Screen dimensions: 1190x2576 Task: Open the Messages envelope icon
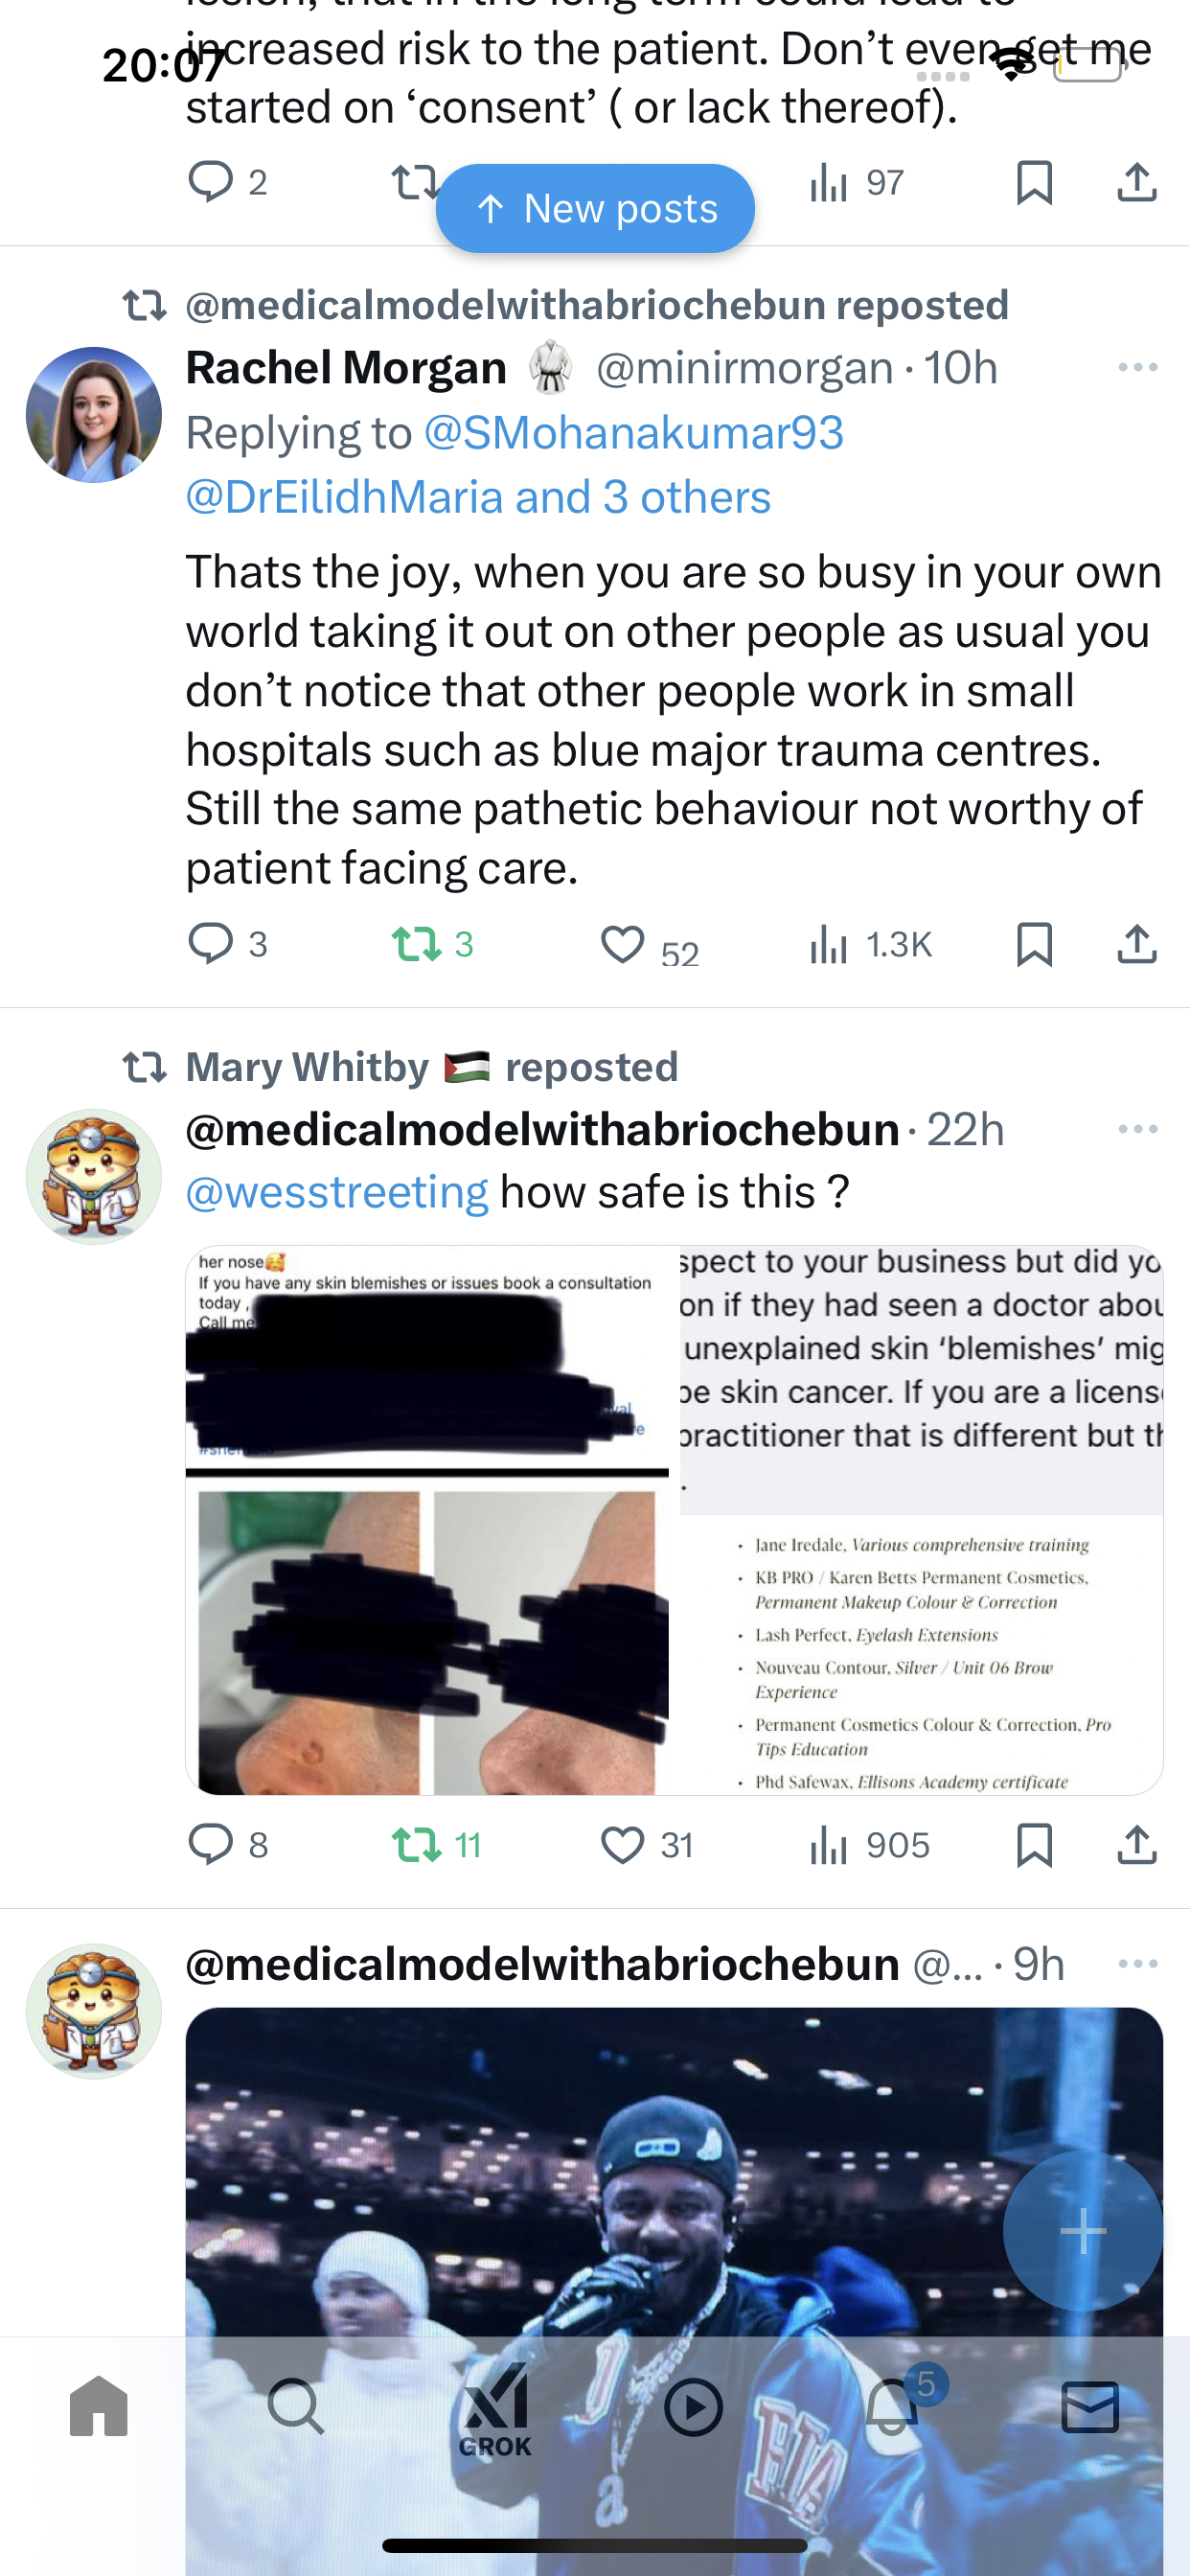[1090, 2406]
